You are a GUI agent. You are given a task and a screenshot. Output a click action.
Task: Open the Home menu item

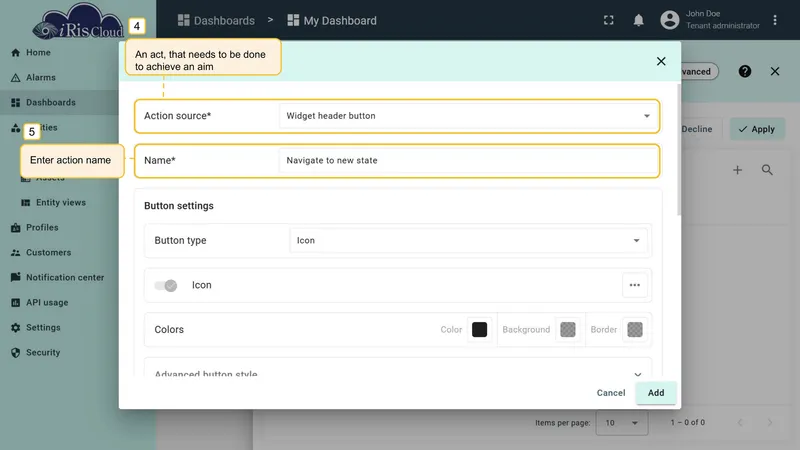pyautogui.click(x=38, y=53)
